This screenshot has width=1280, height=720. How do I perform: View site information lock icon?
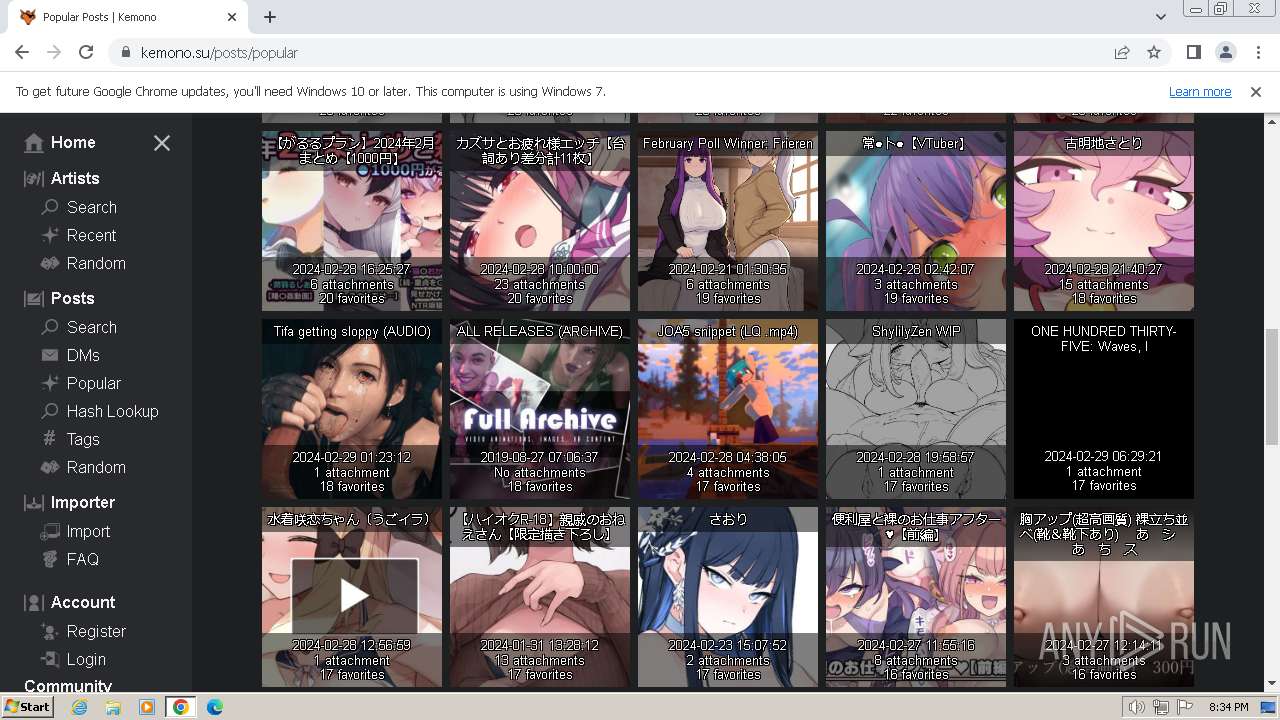point(126,52)
